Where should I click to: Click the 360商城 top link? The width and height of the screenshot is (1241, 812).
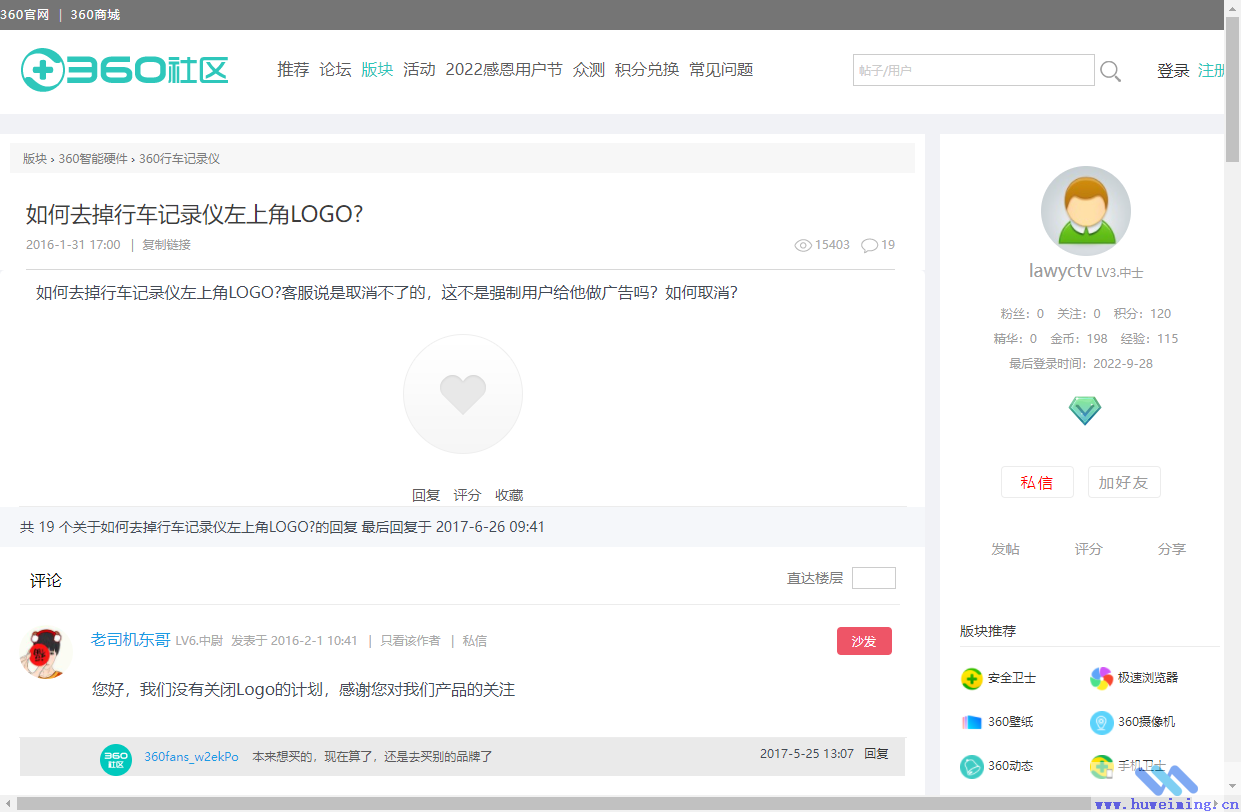95,15
